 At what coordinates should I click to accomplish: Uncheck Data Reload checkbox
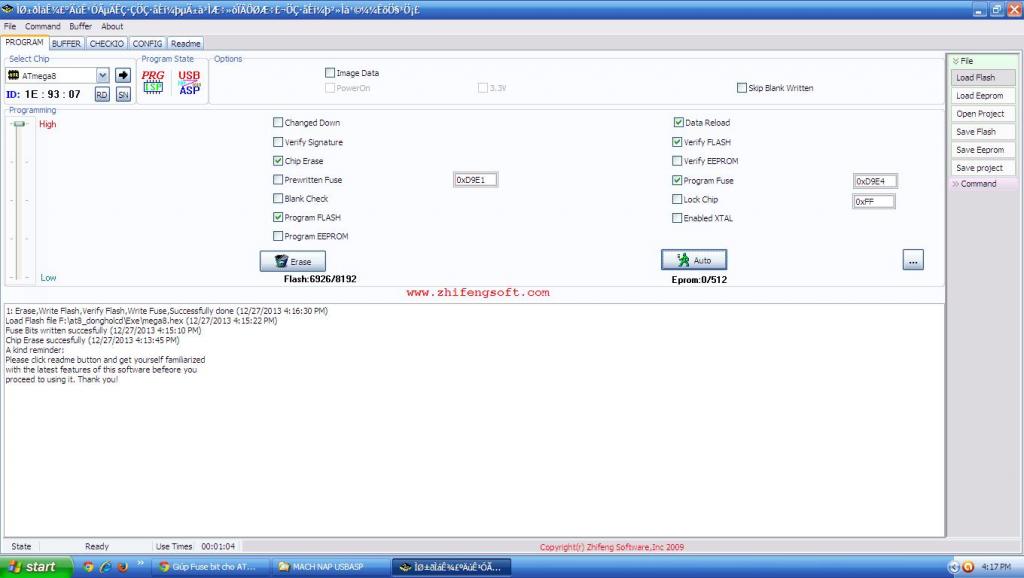click(x=679, y=122)
